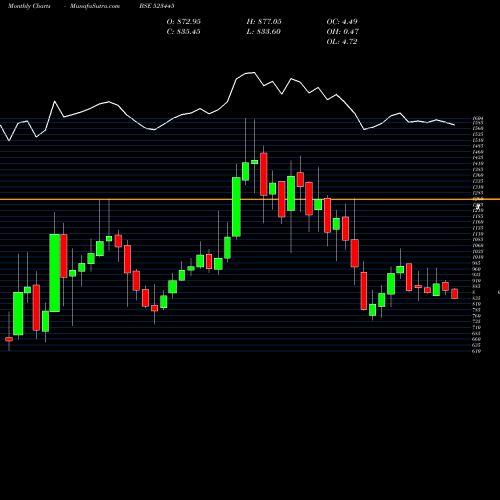Select the open price value 'O: 872.95'
500x500 pixels.
pyautogui.click(x=184, y=22)
